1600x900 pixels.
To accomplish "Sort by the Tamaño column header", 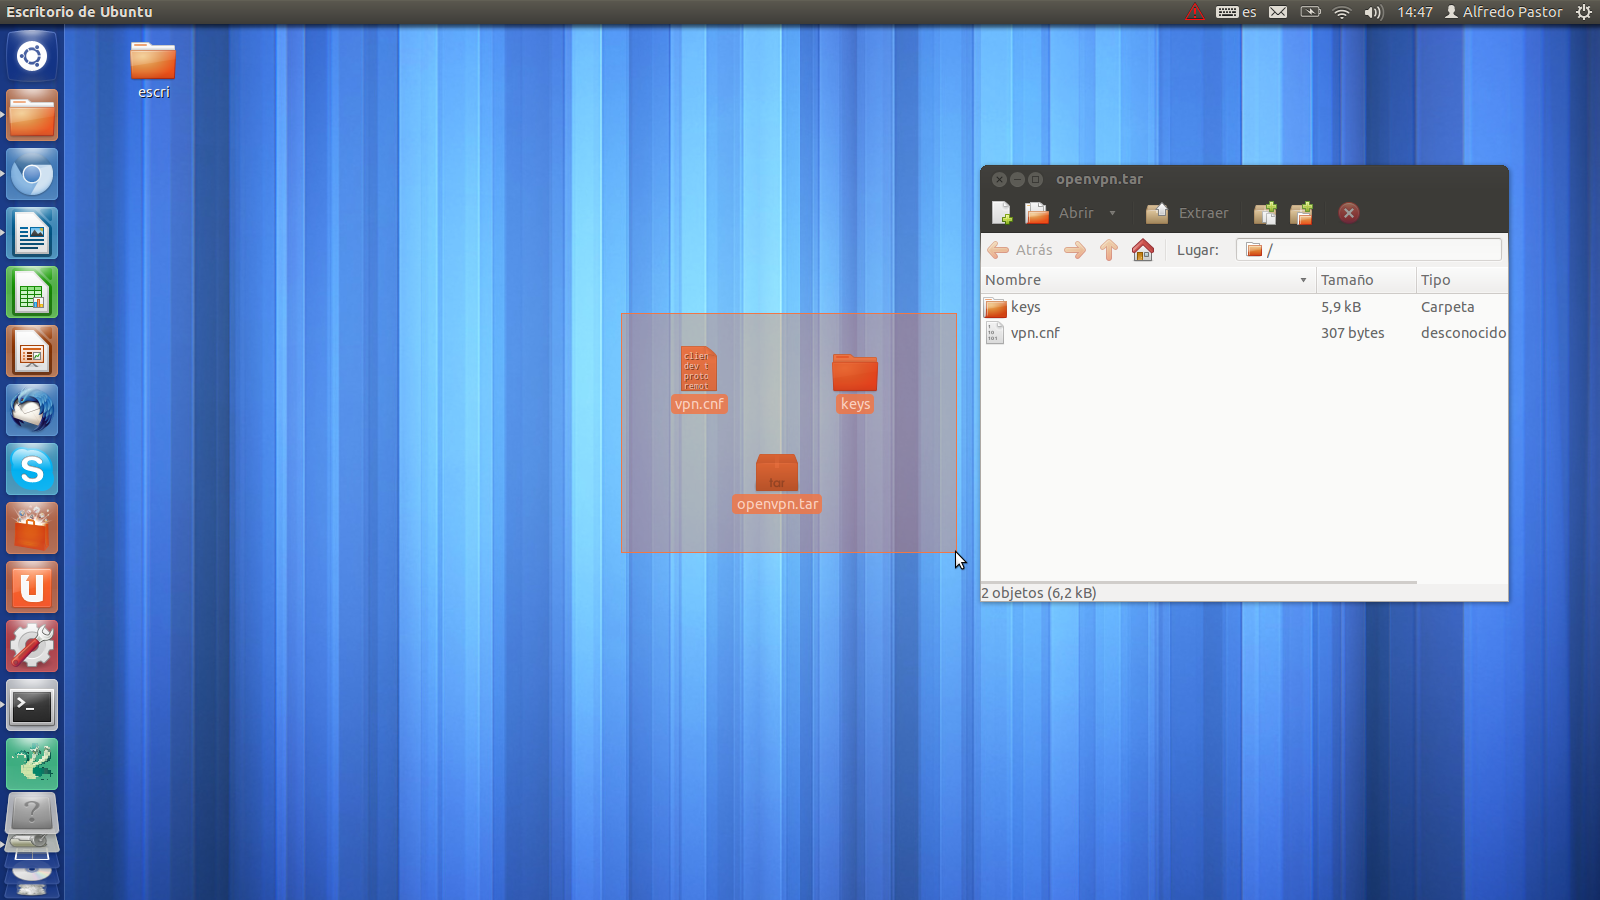I will click(x=1362, y=280).
